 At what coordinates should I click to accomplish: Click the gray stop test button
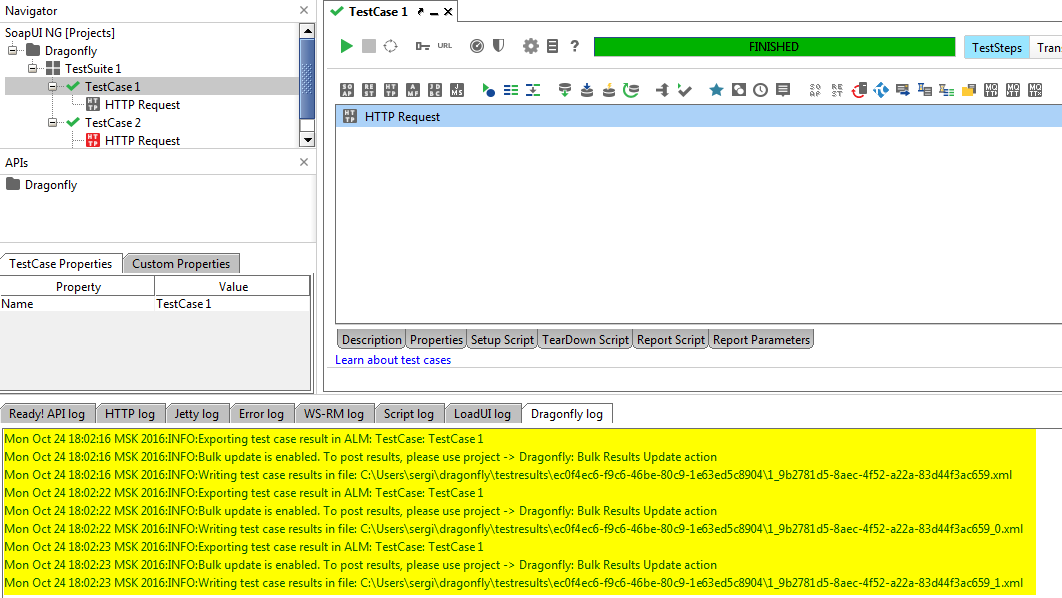point(369,46)
